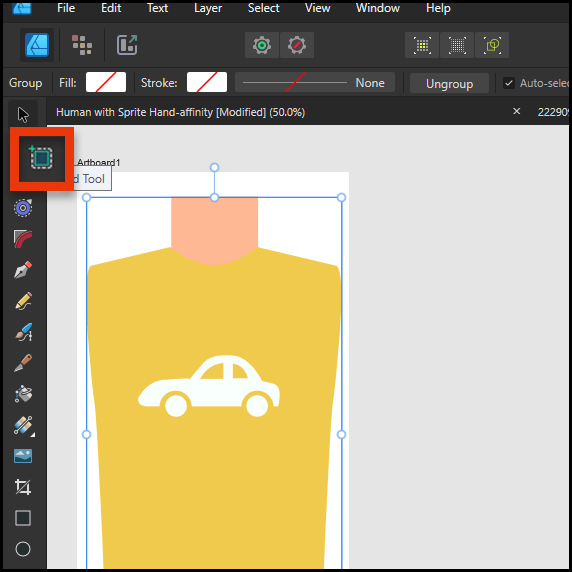Close the Human with Sprite Hand-affinity document
Screen dimensions: 572x572
tap(517, 111)
